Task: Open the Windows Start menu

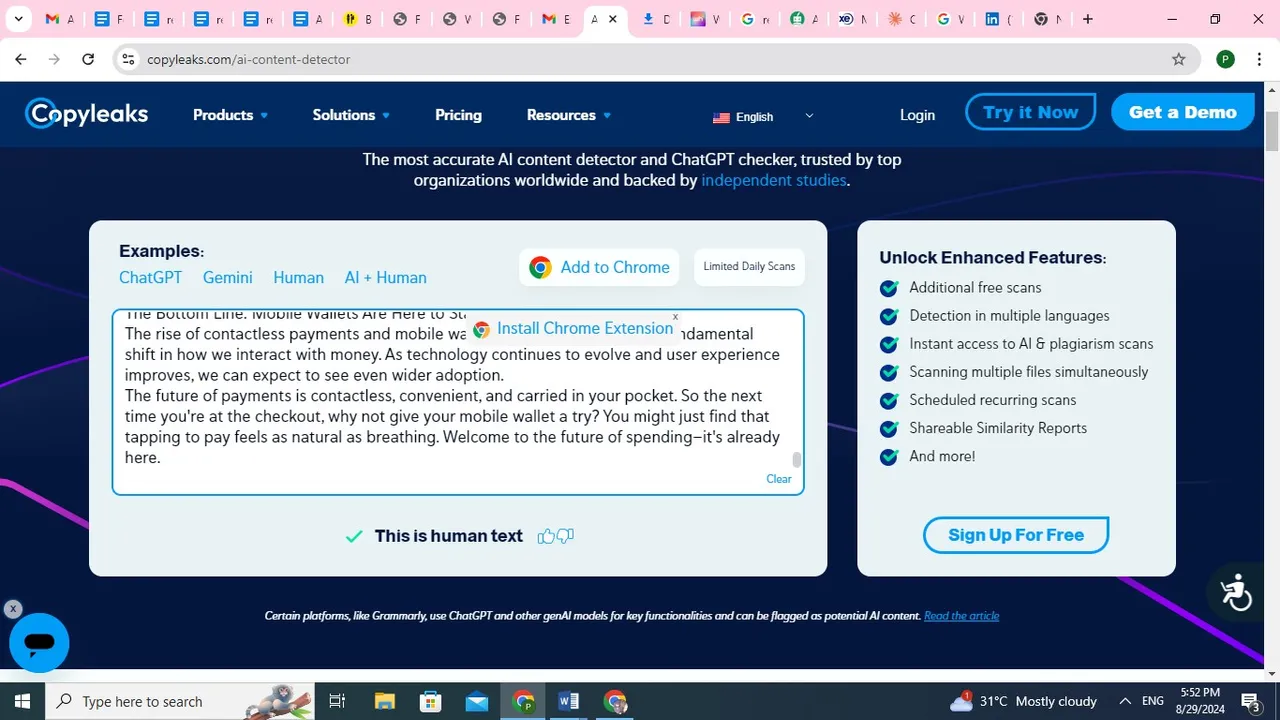Action: click(22, 701)
